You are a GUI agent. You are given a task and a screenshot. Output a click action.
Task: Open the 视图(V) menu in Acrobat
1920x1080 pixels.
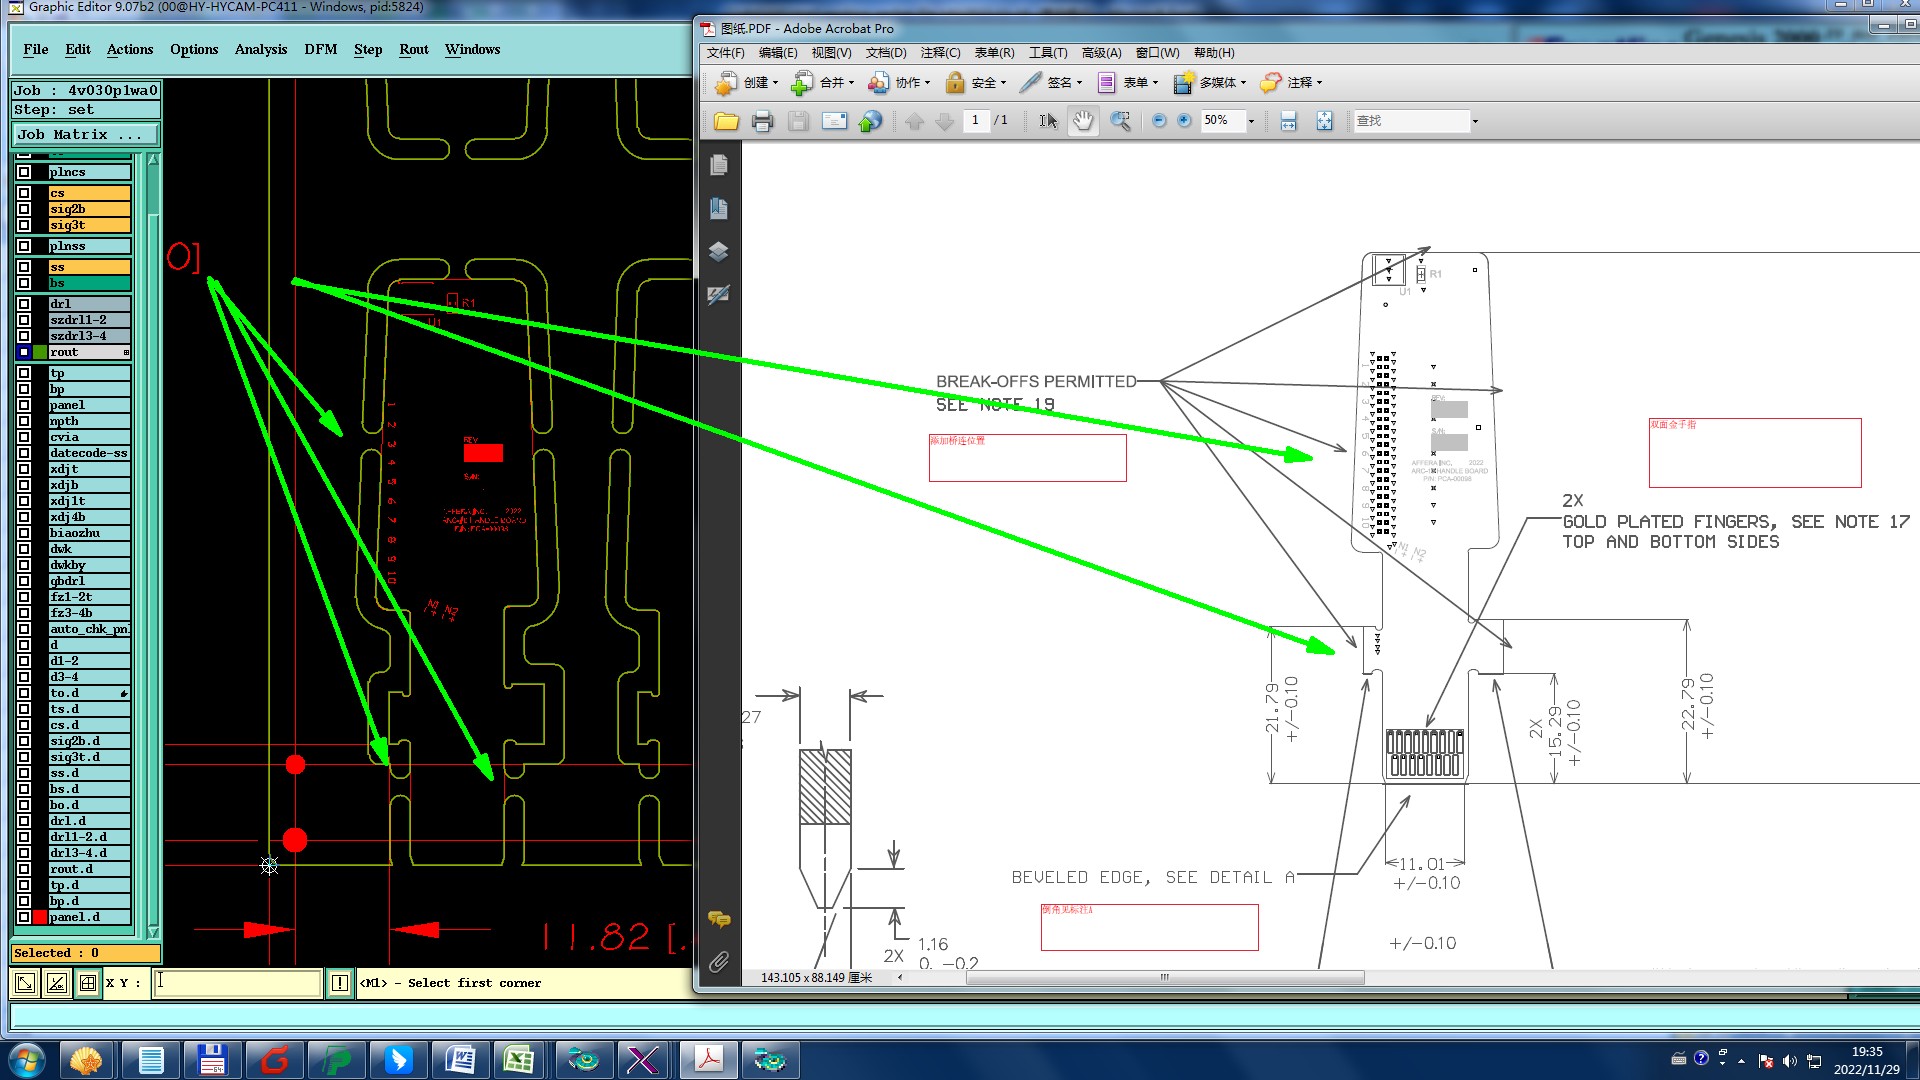coord(831,53)
